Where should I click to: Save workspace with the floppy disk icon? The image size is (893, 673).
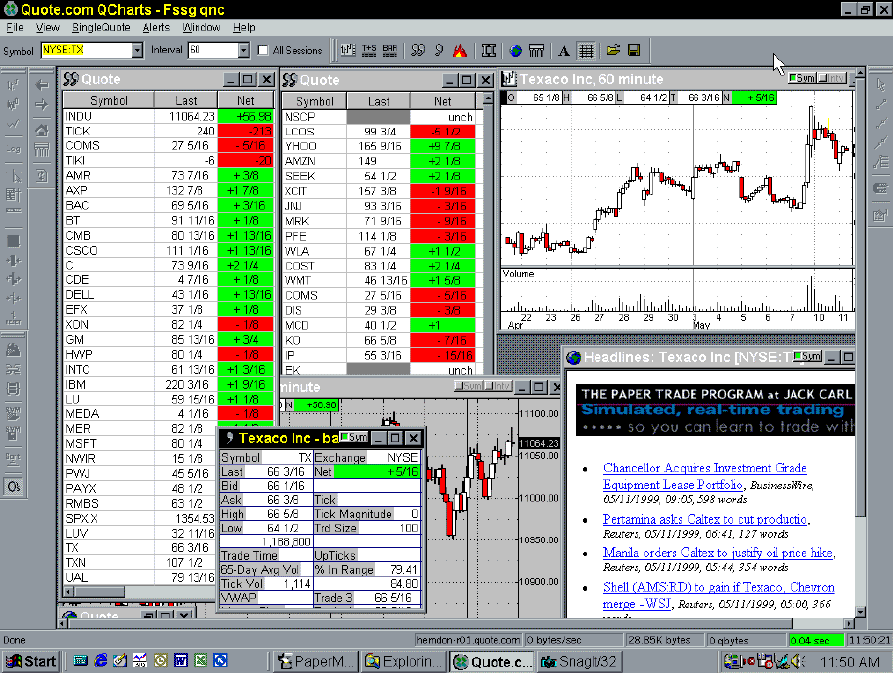click(633, 51)
